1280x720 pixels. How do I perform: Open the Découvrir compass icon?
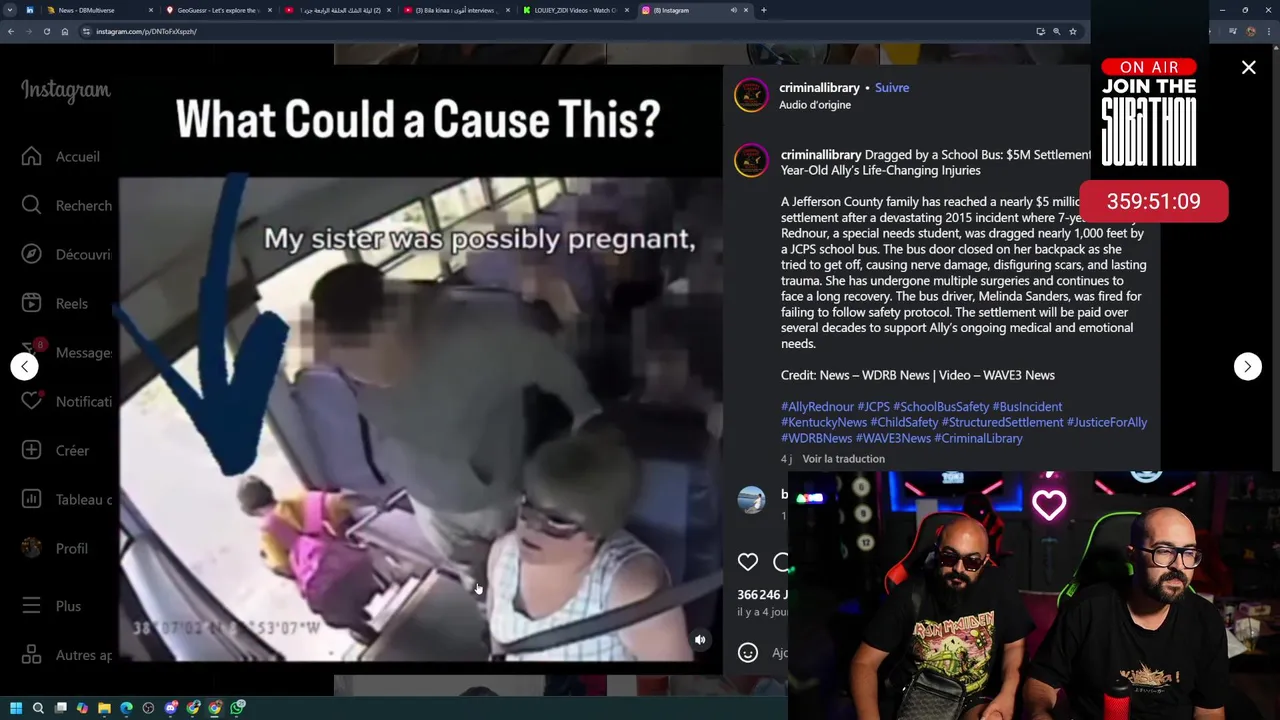click(31, 254)
